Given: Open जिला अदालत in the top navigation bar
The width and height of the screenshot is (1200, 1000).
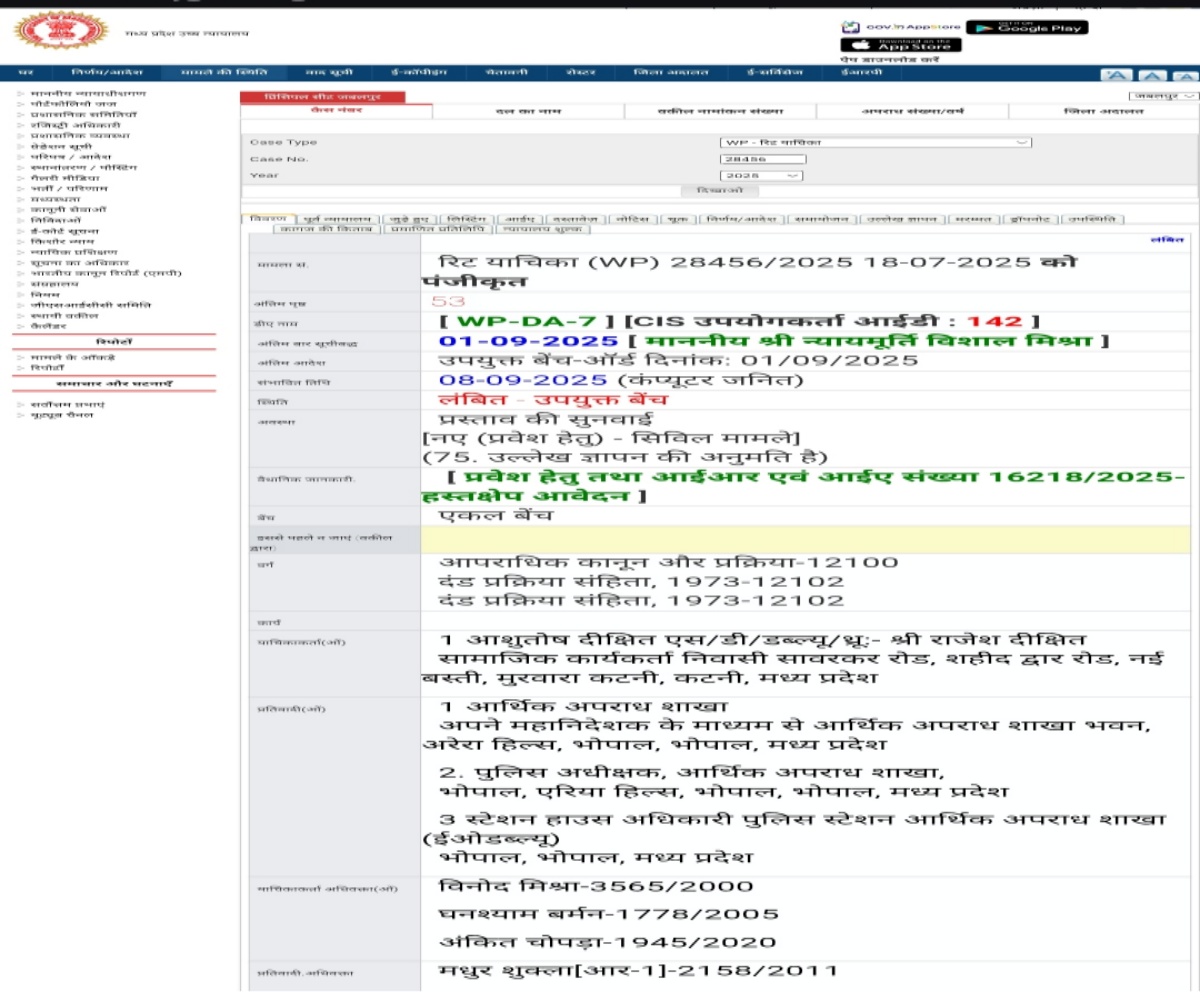Looking at the screenshot, I should (671, 73).
